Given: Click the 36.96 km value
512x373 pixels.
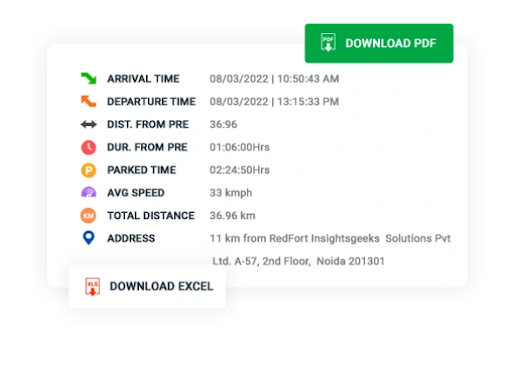Looking at the screenshot, I should tap(232, 216).
